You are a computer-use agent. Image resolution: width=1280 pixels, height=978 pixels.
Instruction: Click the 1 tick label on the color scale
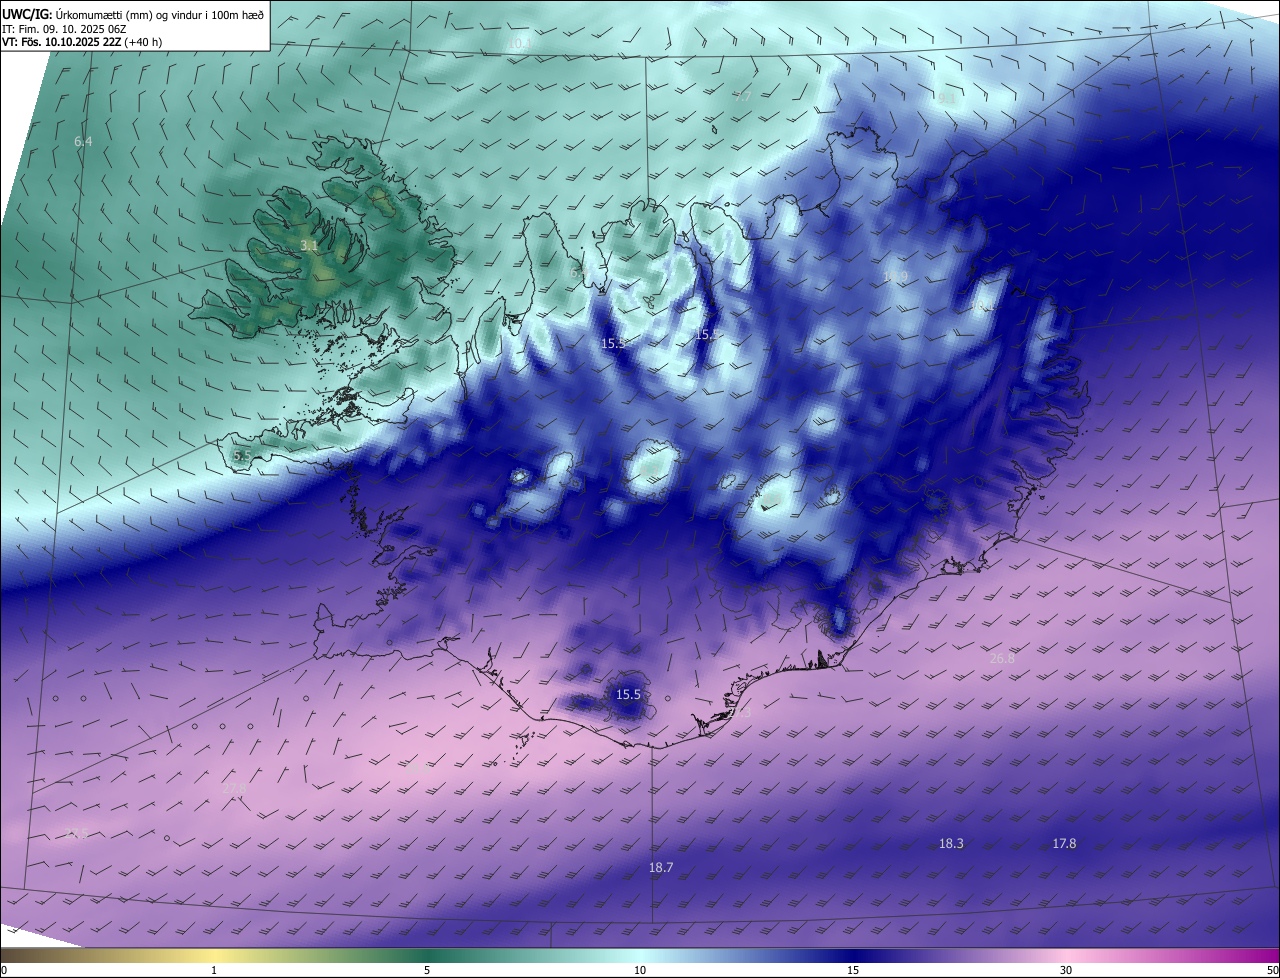pos(215,970)
